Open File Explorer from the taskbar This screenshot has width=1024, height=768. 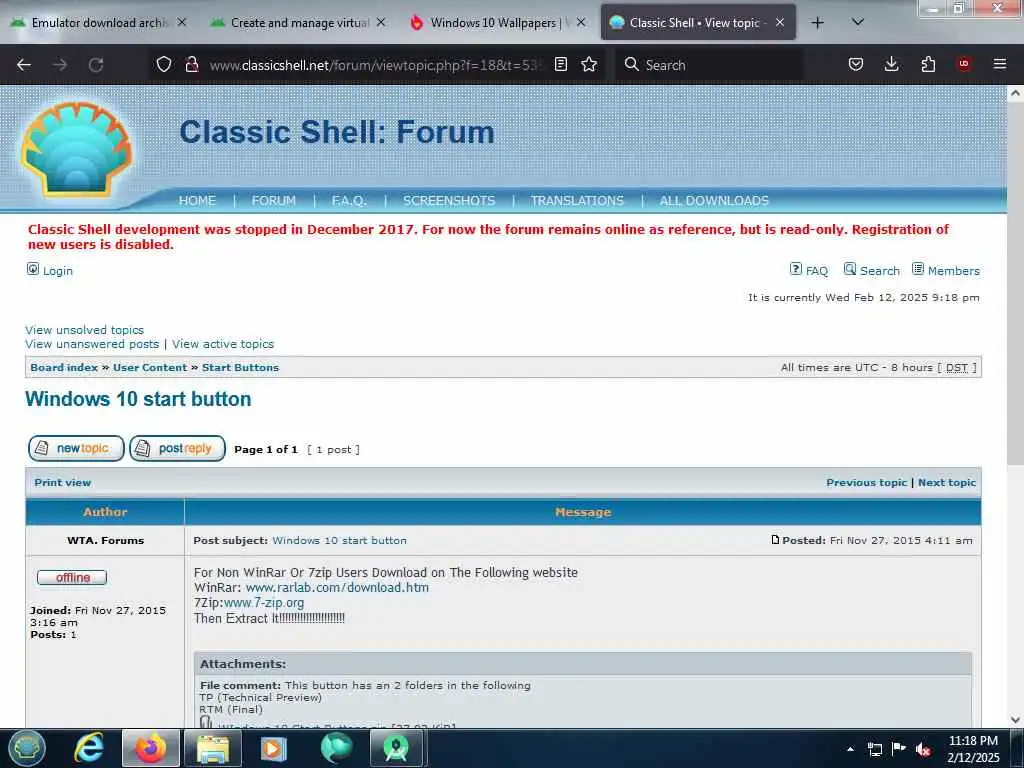[x=212, y=748]
